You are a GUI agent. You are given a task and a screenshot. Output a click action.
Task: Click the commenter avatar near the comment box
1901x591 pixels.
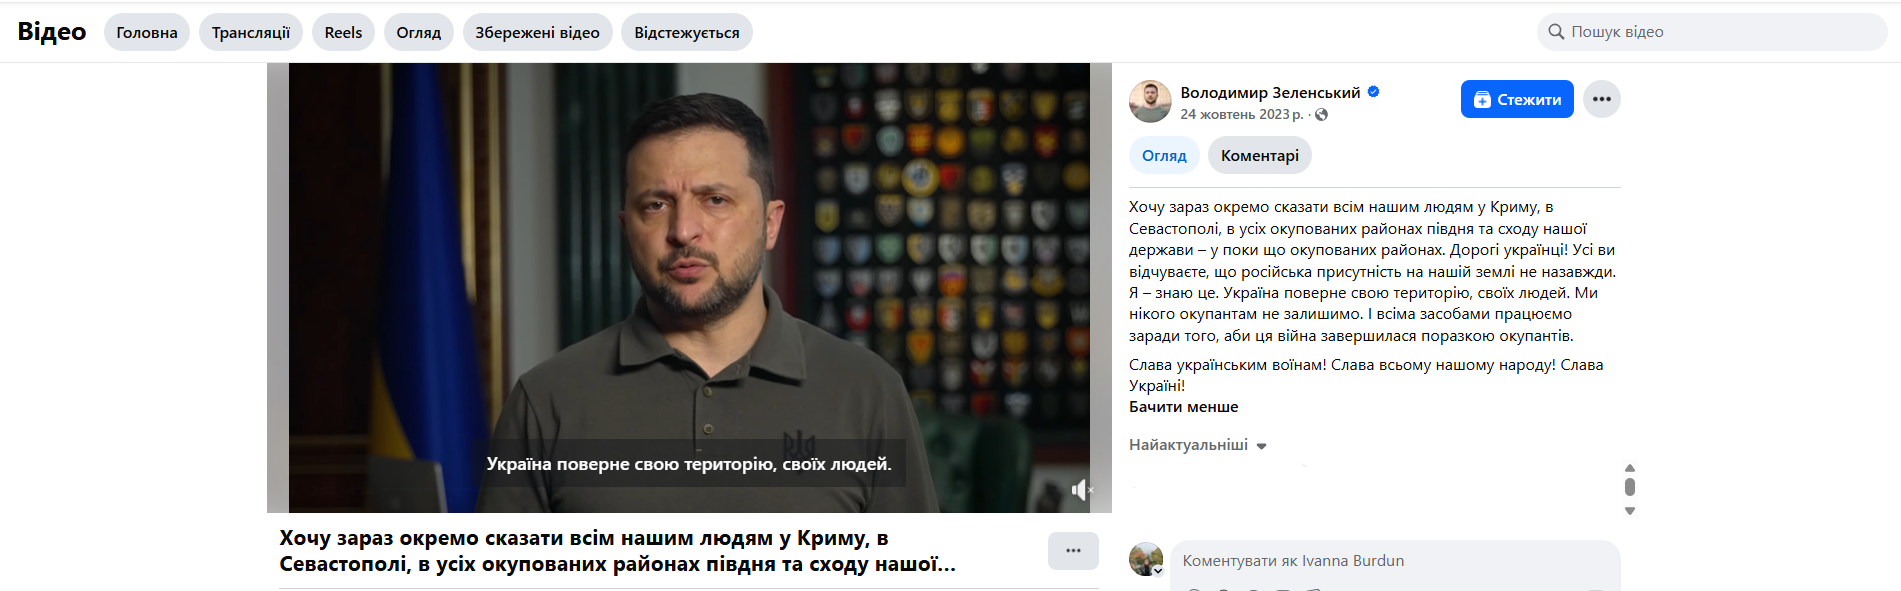[1146, 559]
